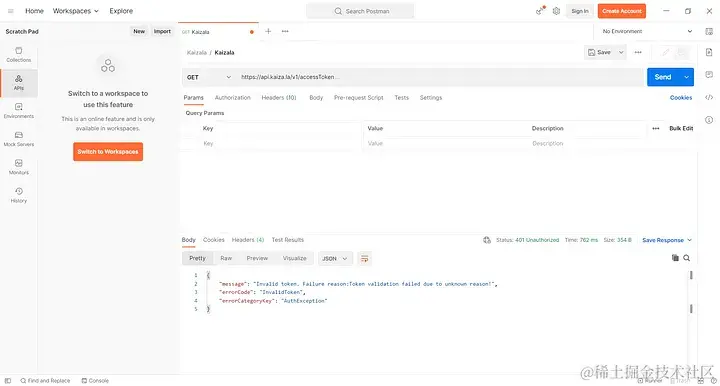Image resolution: width=720 pixels, height=386 pixels.
Task: Copy response body to clipboard
Action: [x=675, y=258]
